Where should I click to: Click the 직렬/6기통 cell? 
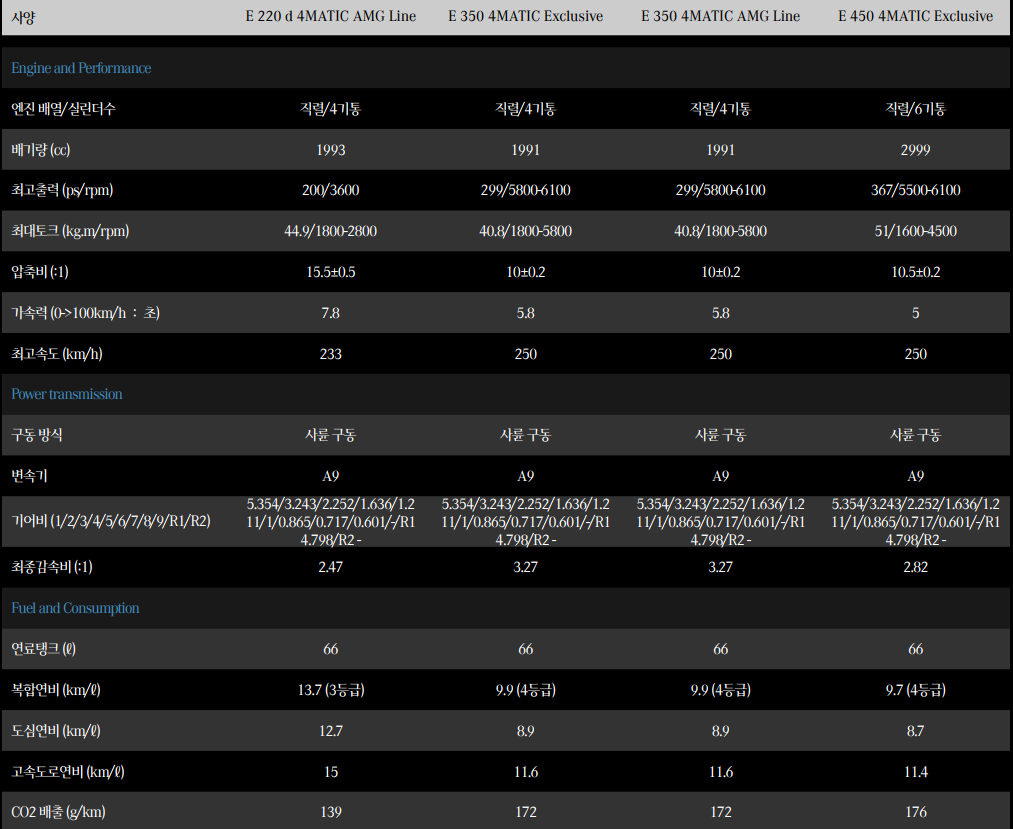(915, 109)
